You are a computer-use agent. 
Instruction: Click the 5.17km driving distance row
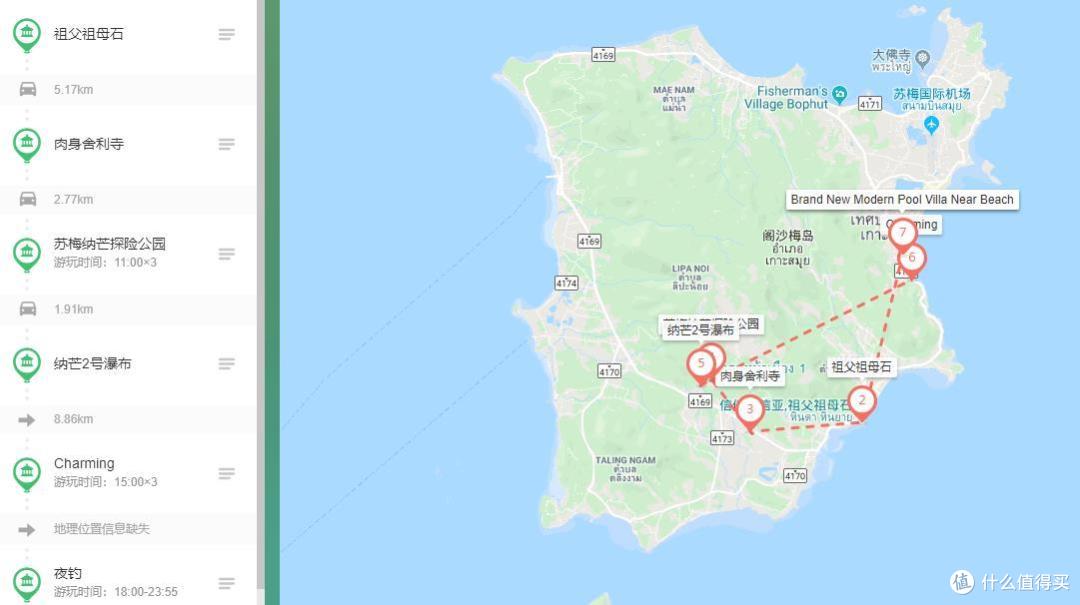[128, 89]
